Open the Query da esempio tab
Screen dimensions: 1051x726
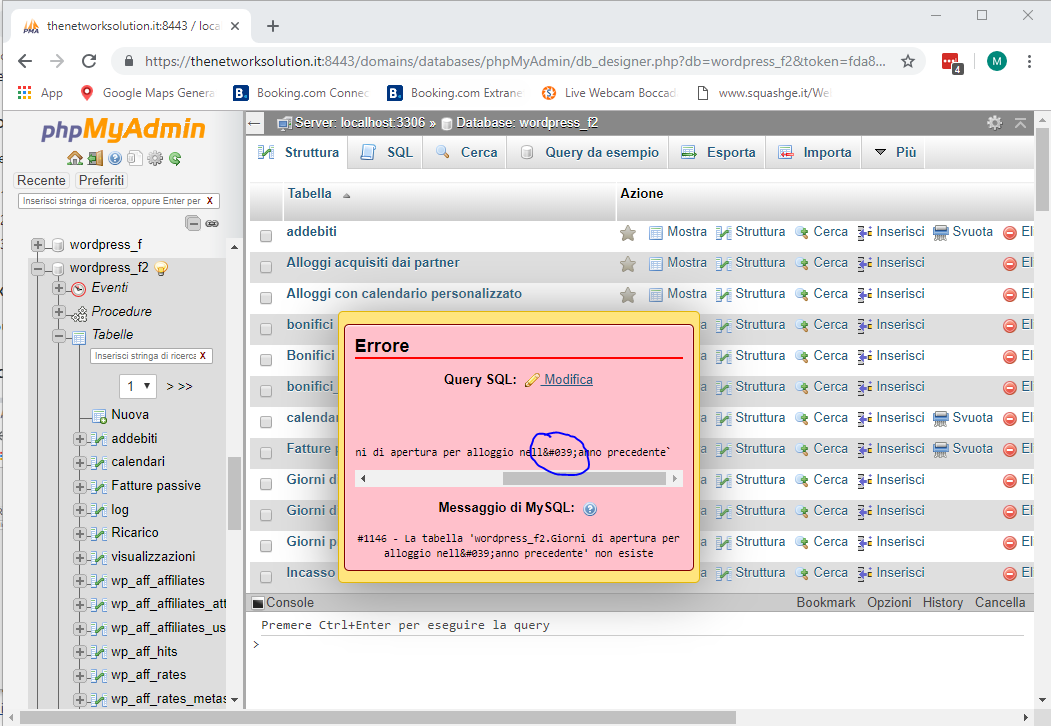[x=590, y=153]
